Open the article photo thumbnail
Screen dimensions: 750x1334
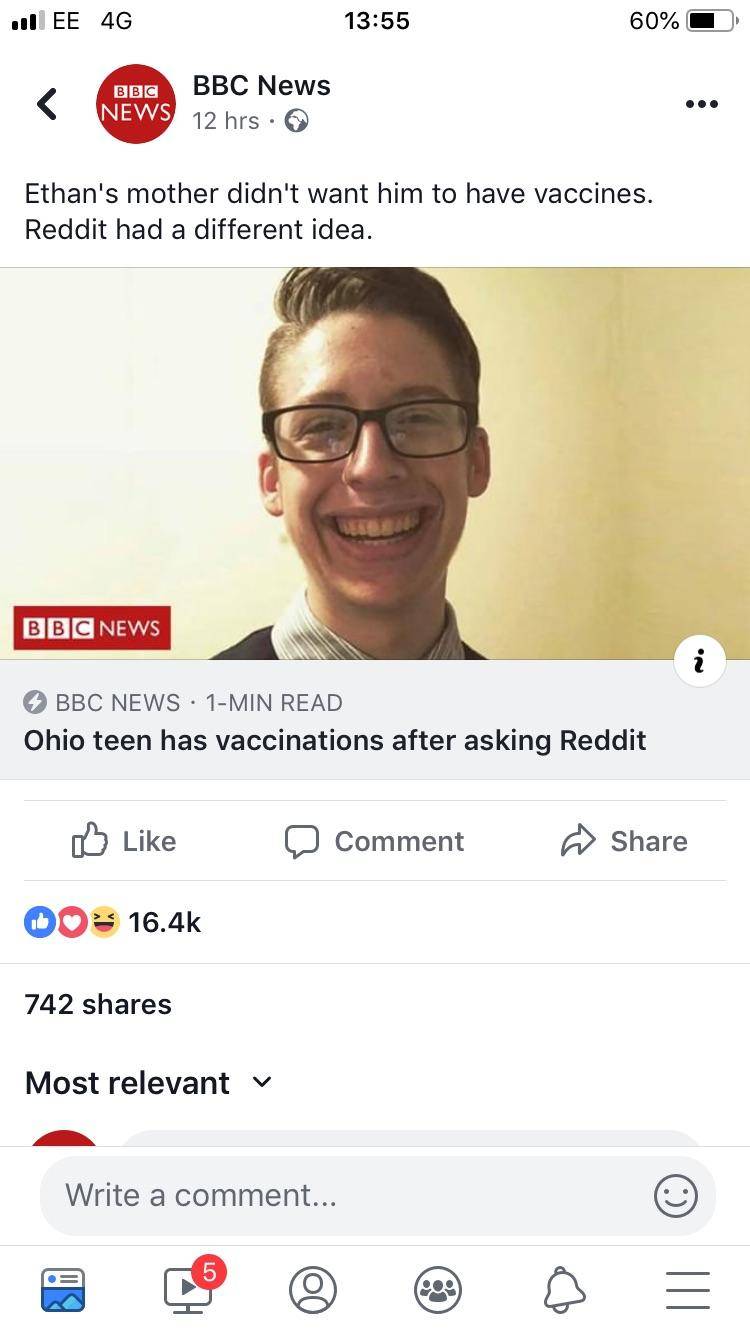(375, 462)
